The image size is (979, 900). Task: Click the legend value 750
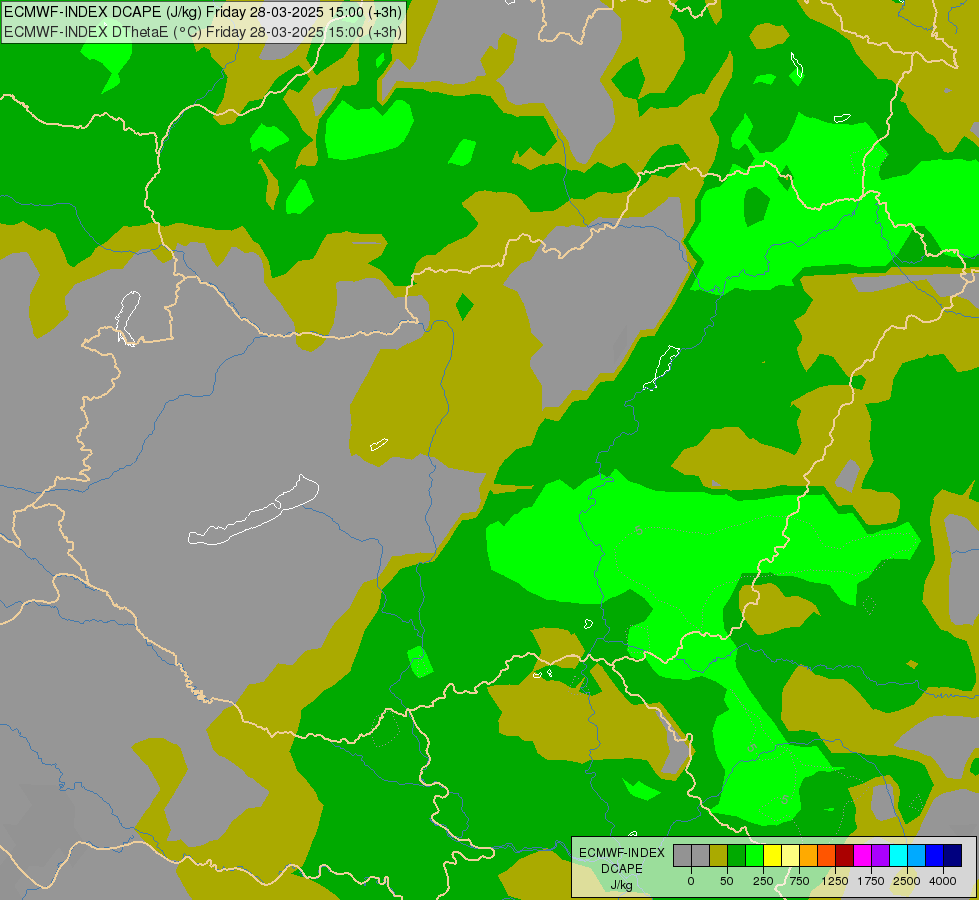pos(799,881)
